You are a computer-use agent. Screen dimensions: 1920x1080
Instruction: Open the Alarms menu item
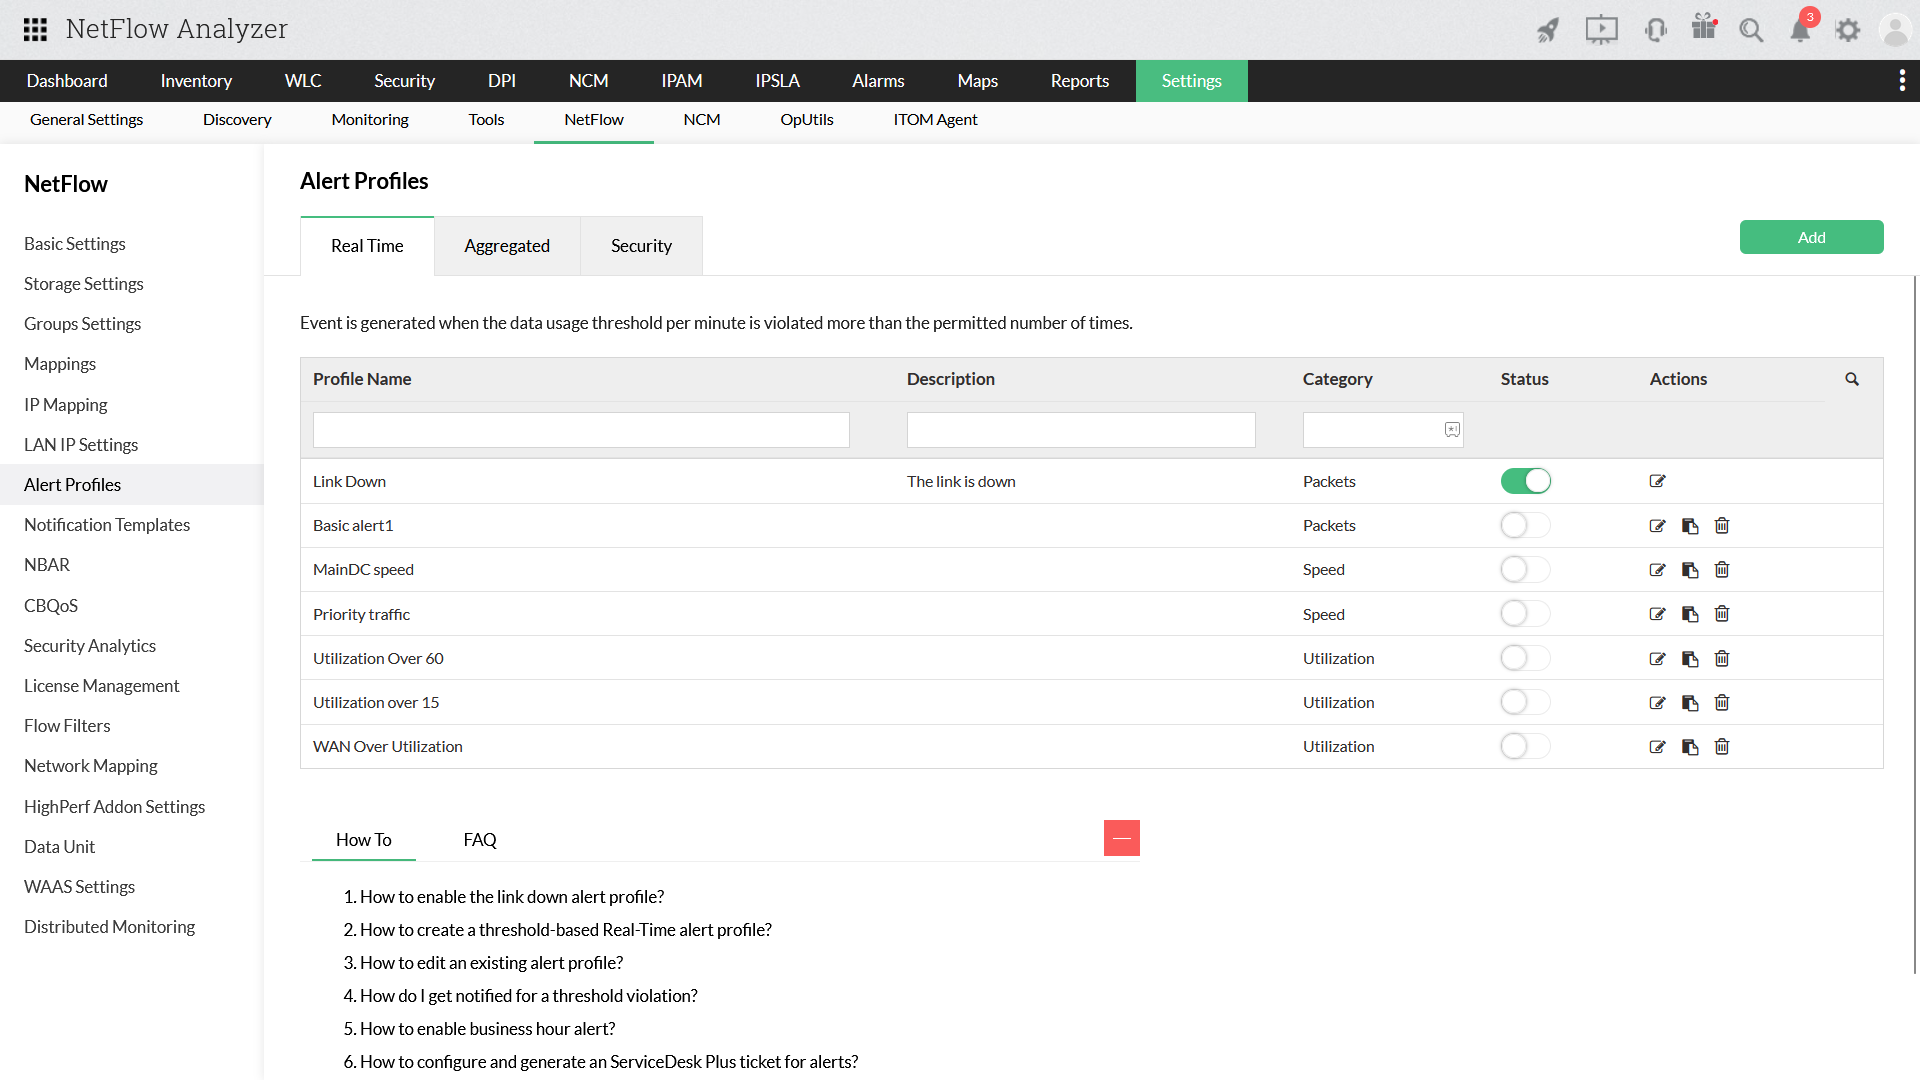tap(878, 81)
